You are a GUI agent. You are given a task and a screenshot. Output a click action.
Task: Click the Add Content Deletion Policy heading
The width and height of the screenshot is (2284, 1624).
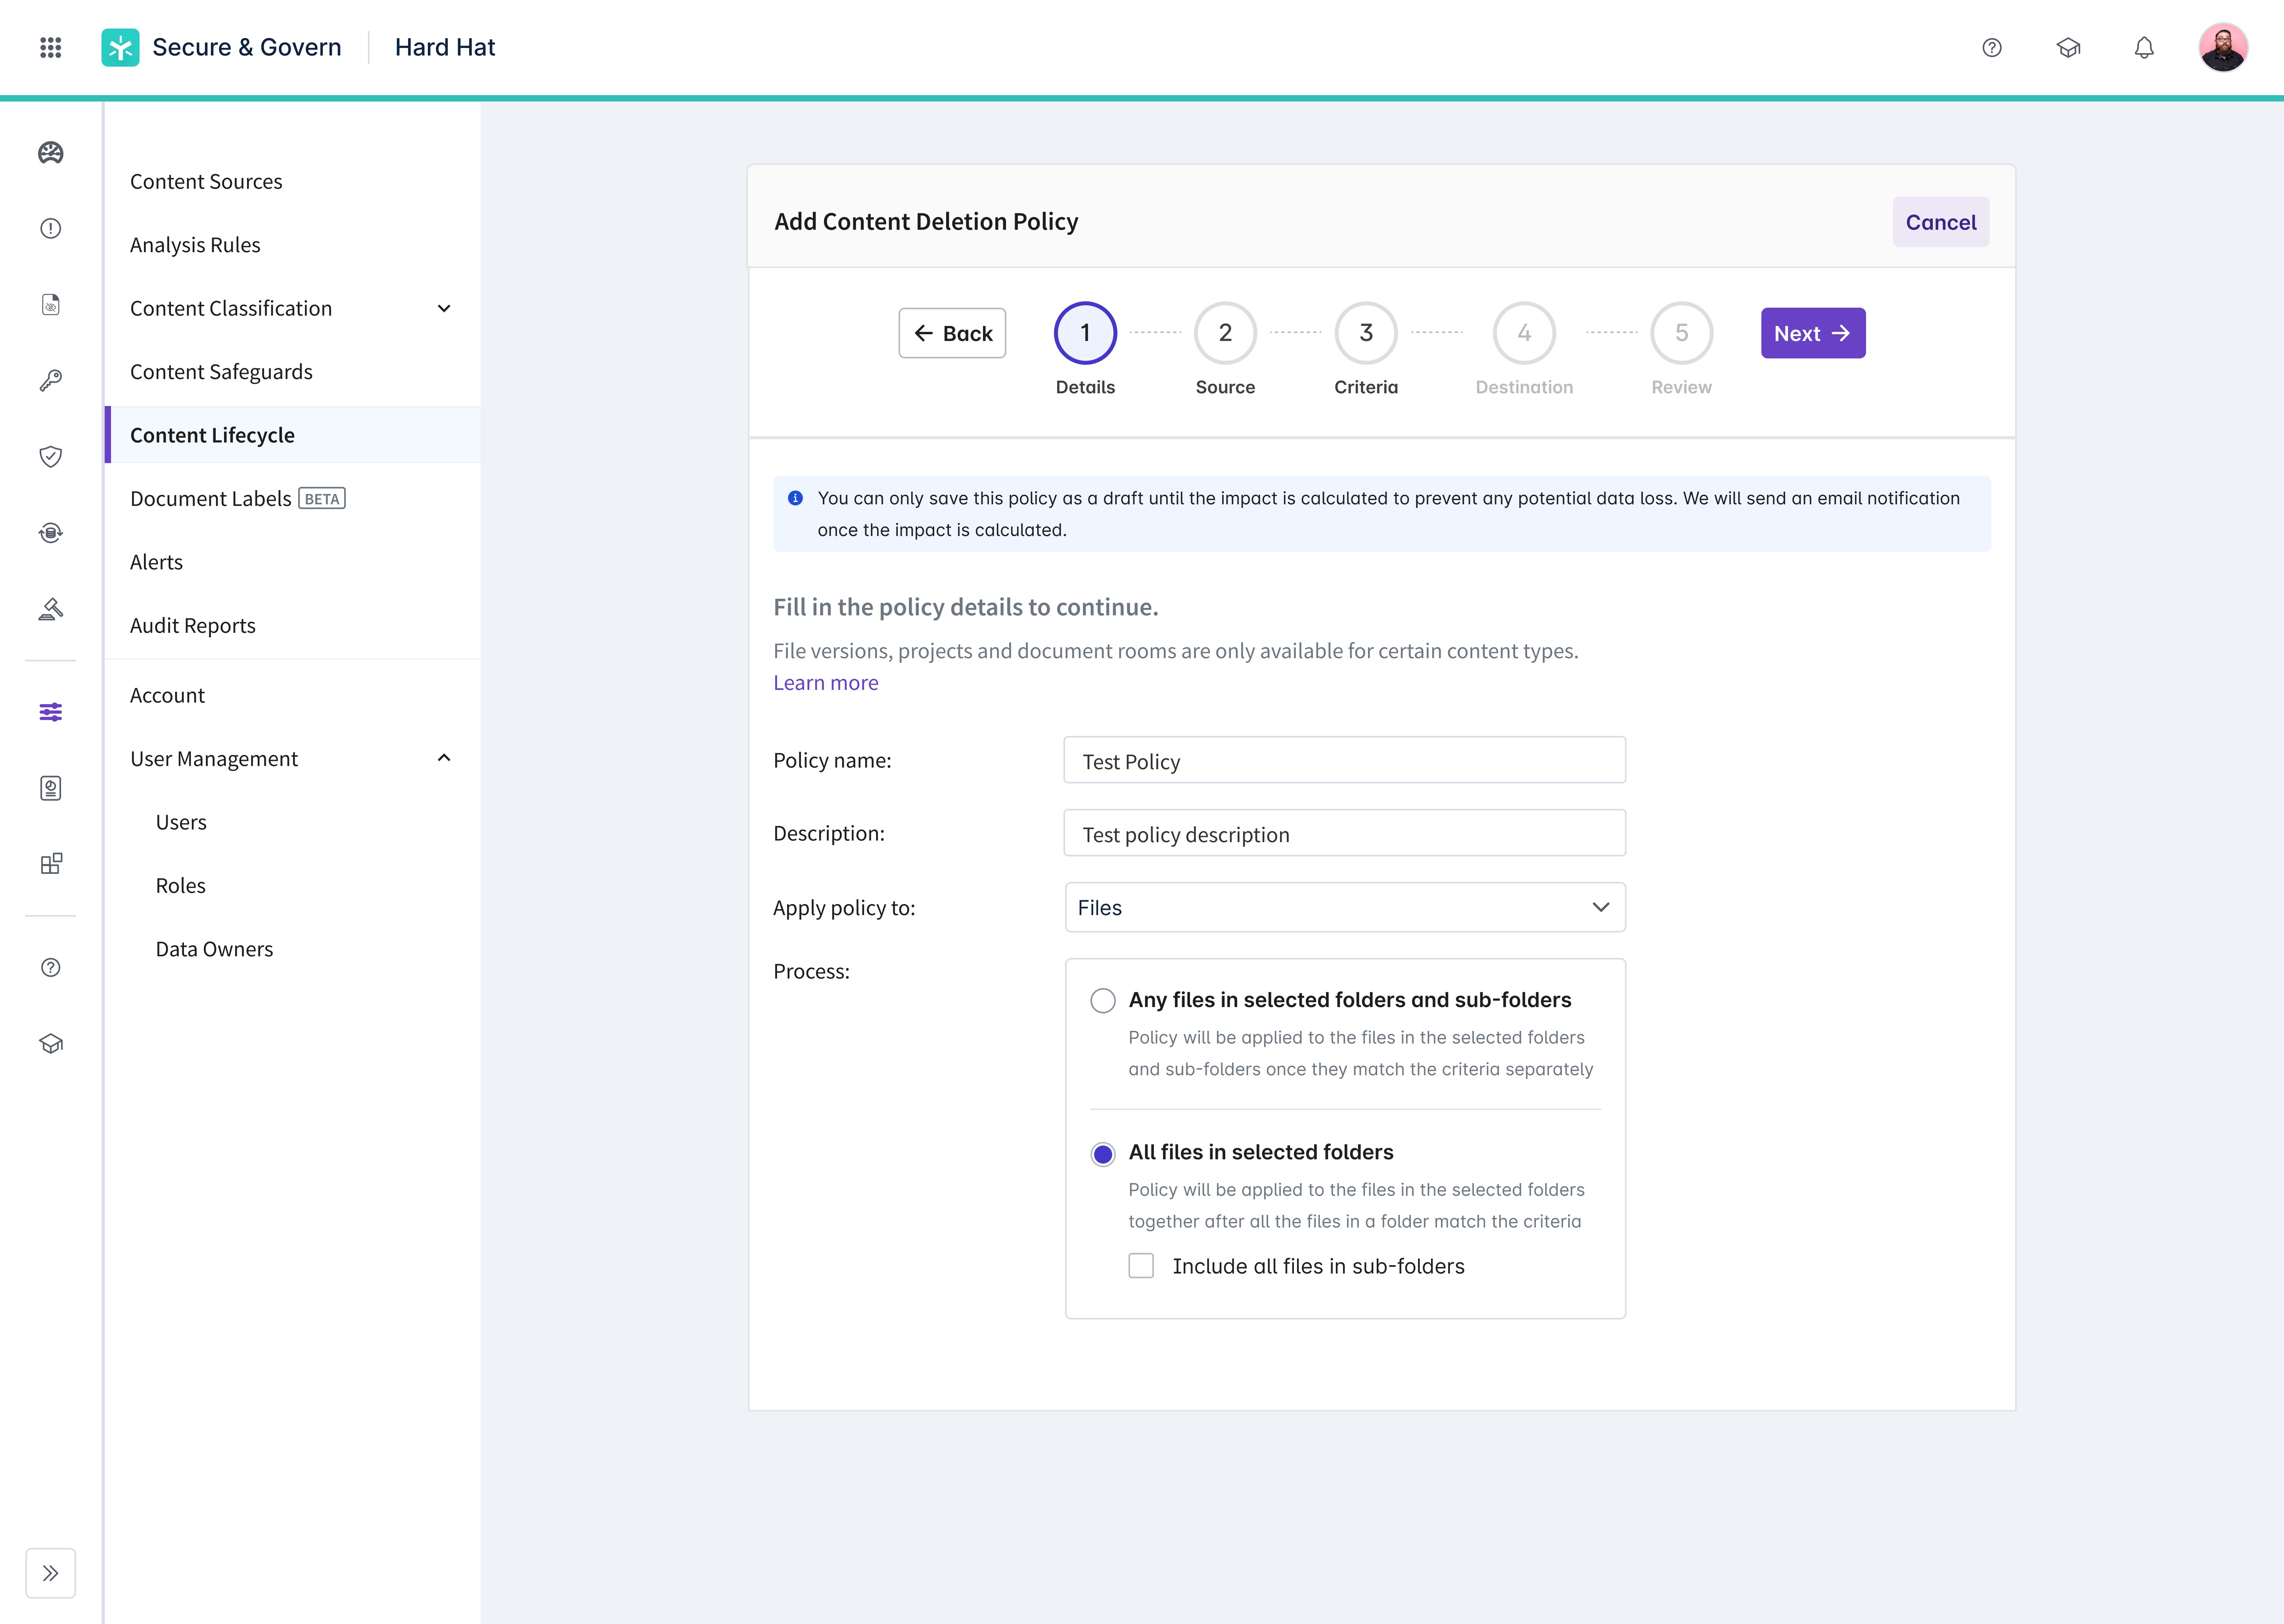coord(926,222)
